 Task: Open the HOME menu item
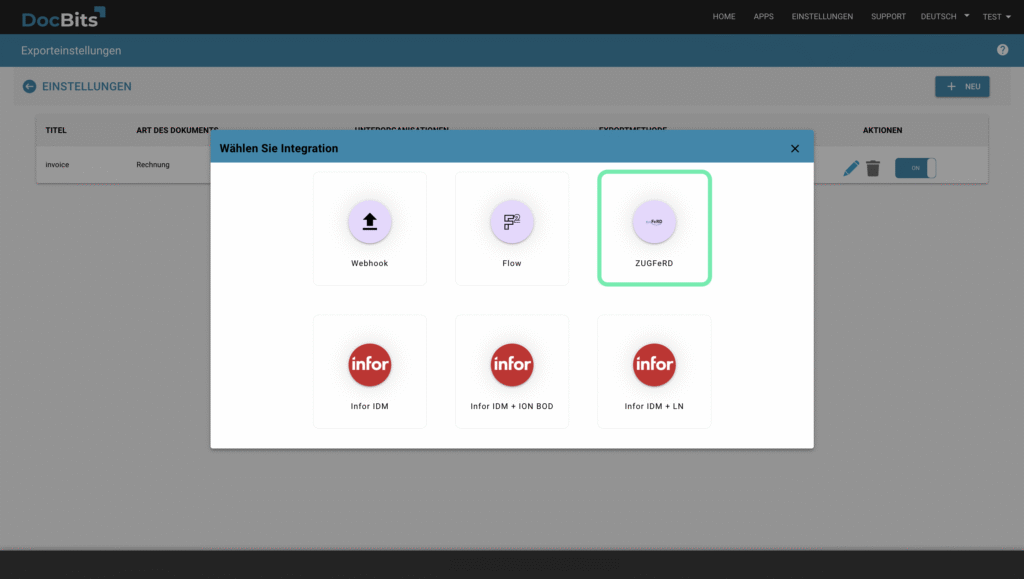click(x=724, y=16)
